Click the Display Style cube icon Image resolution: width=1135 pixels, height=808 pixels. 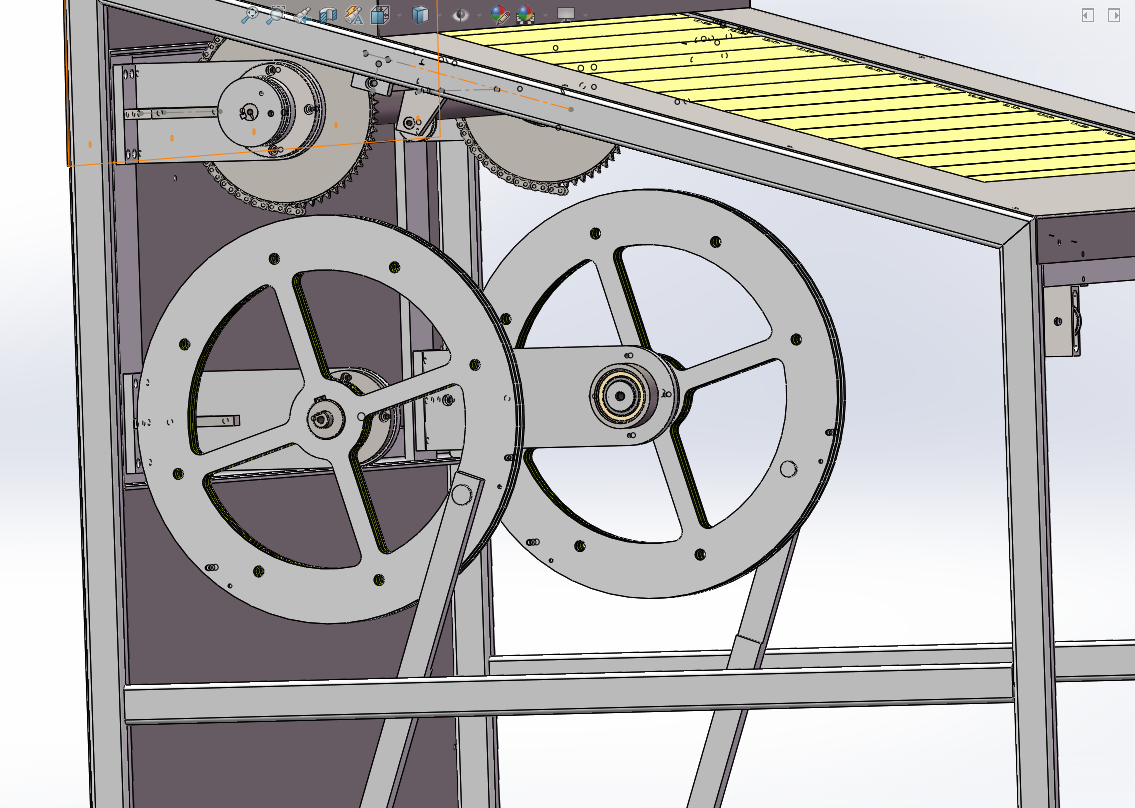(420, 15)
